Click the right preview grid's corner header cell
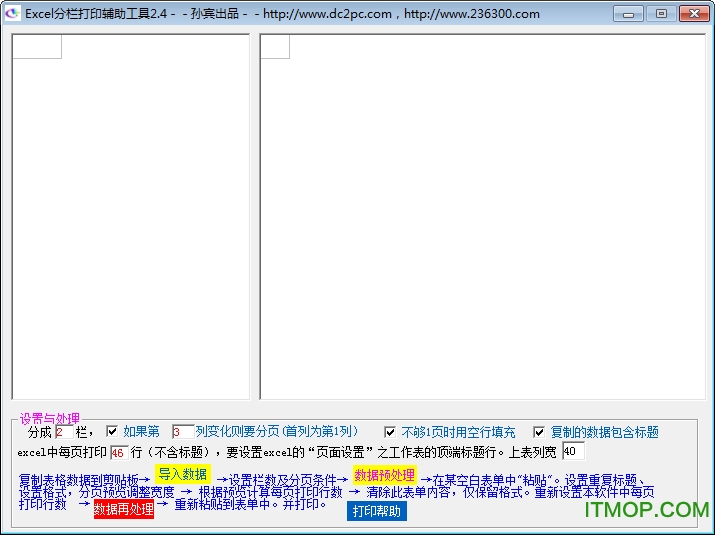The height and width of the screenshot is (535, 715). click(275, 47)
